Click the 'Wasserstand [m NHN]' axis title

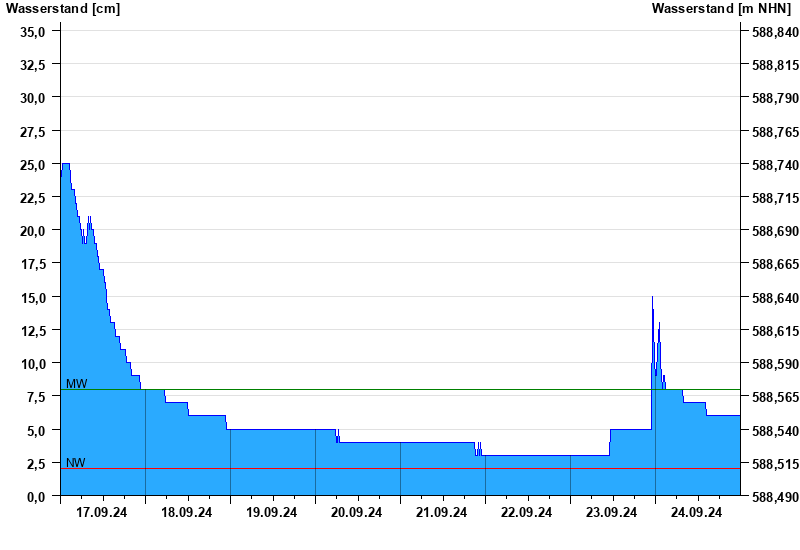(x=721, y=9)
